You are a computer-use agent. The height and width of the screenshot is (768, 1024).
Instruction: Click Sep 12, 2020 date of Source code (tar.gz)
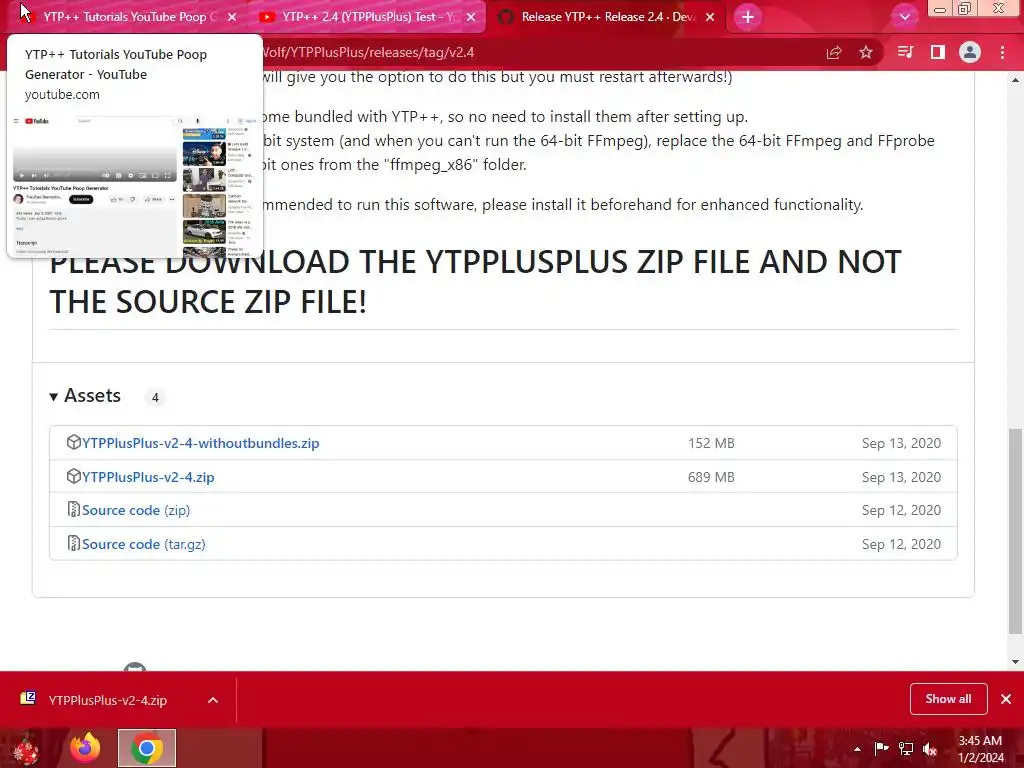(x=901, y=545)
